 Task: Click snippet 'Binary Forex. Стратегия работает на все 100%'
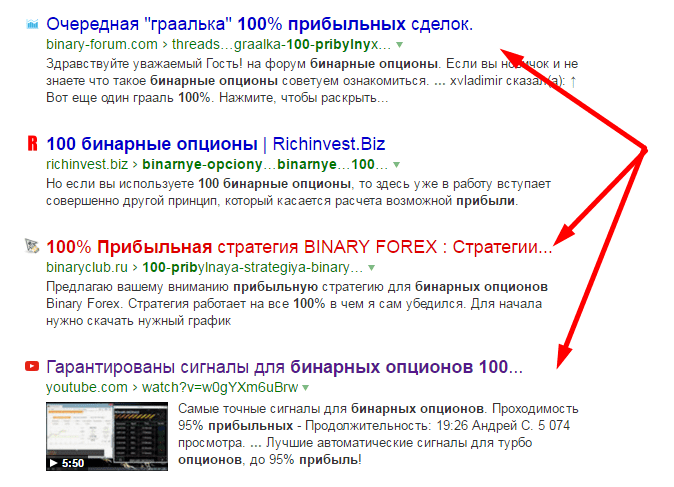(186, 303)
